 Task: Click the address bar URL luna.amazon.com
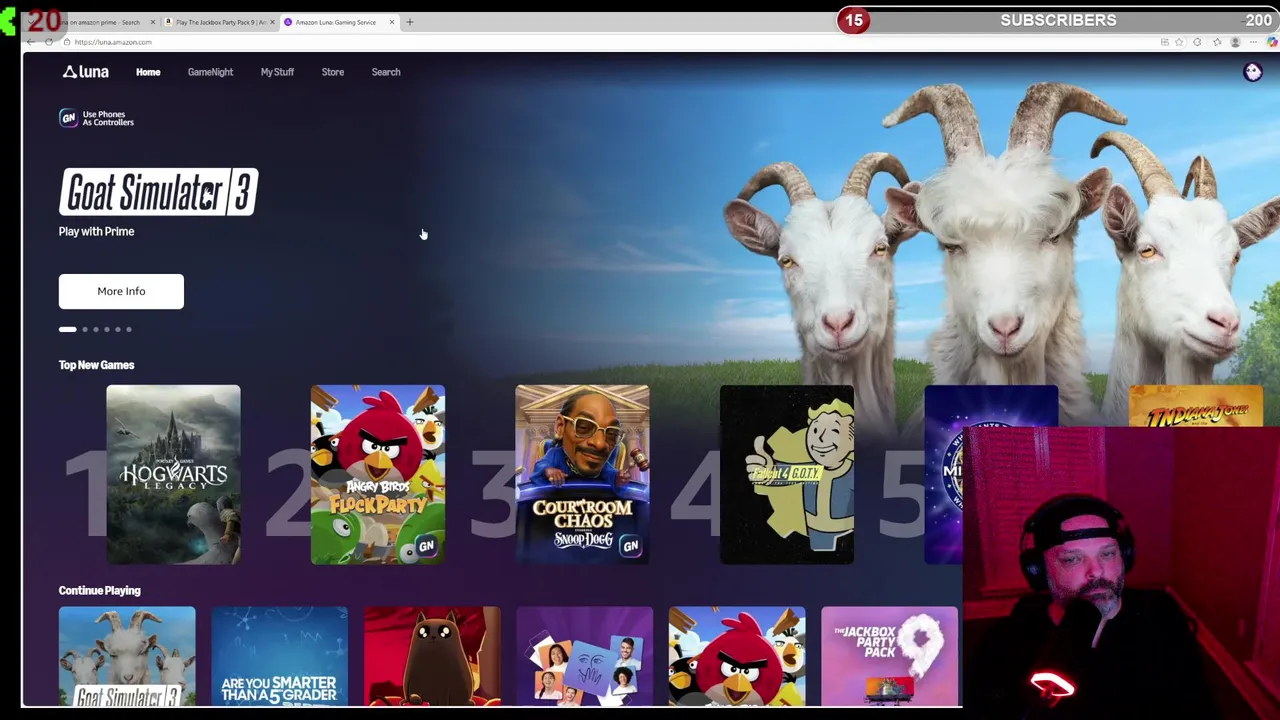tap(113, 42)
